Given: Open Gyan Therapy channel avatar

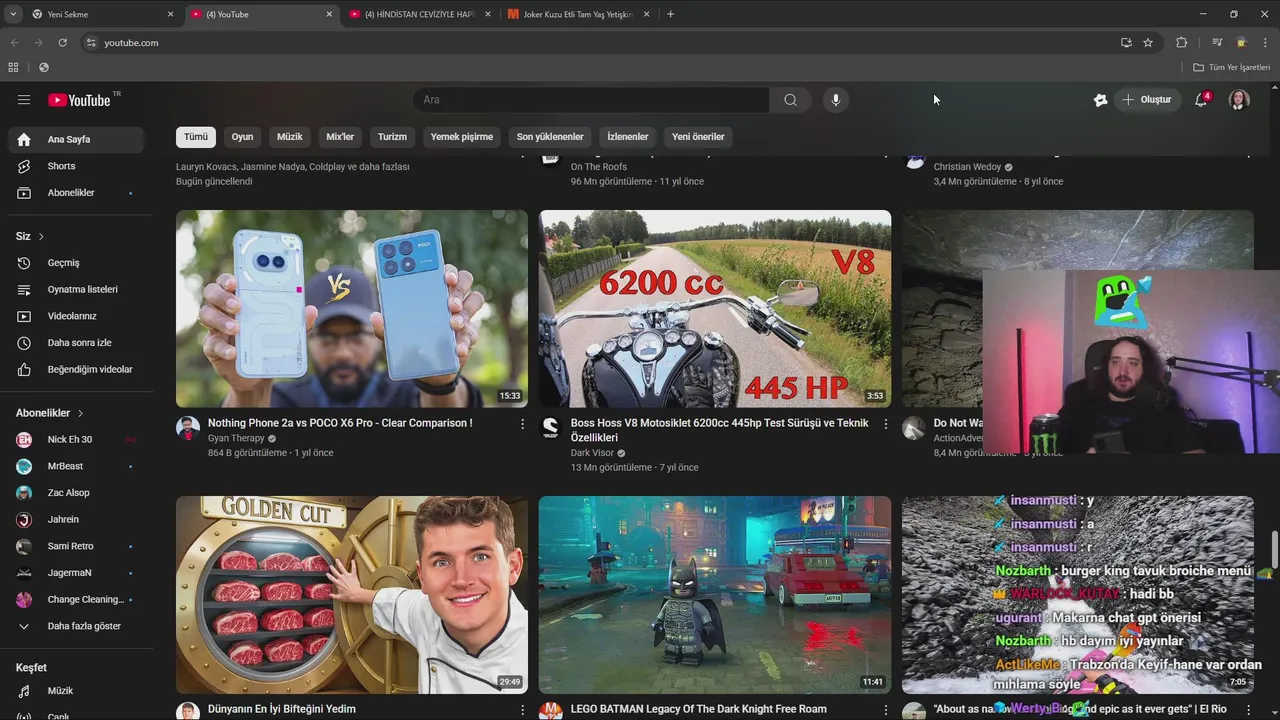Looking at the screenshot, I should tap(188, 429).
